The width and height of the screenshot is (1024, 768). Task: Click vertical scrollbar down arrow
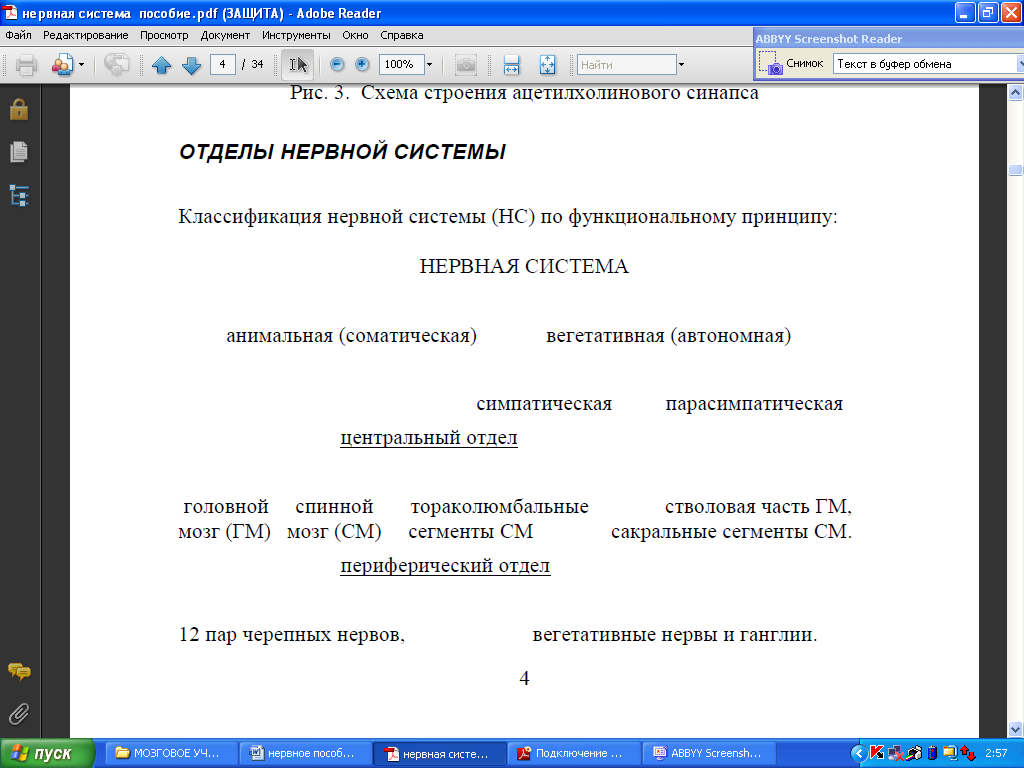tap(1015, 729)
